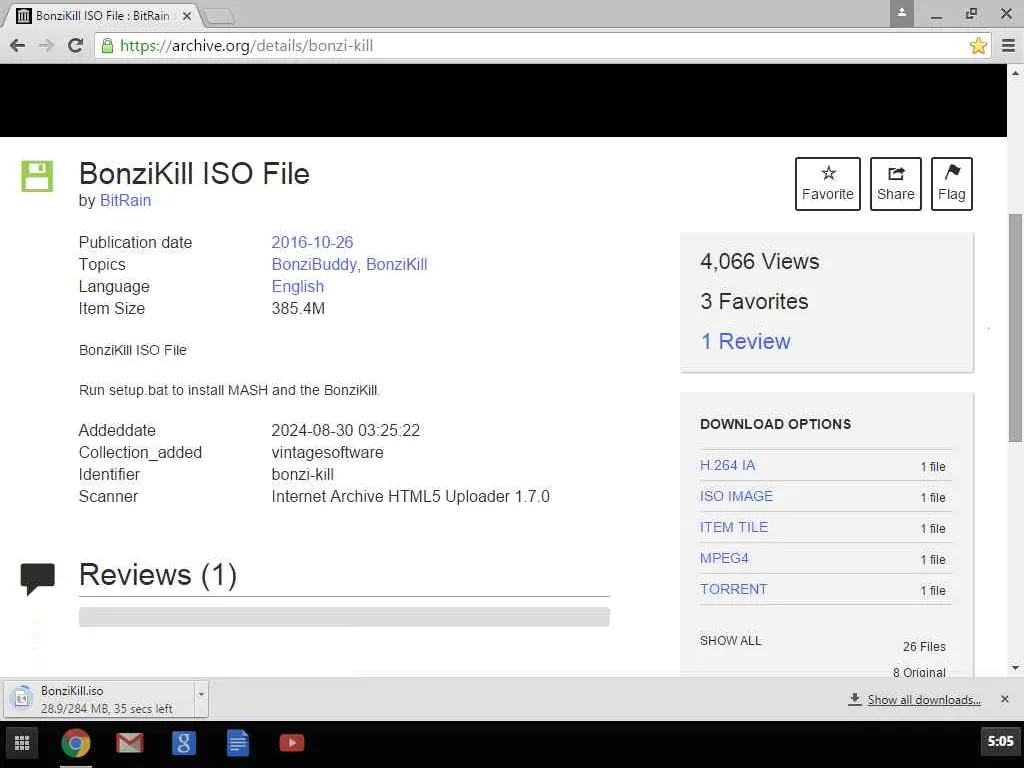Screen dimensions: 1024x768
Task: Click the green padlock security icon
Action: (x=107, y=45)
